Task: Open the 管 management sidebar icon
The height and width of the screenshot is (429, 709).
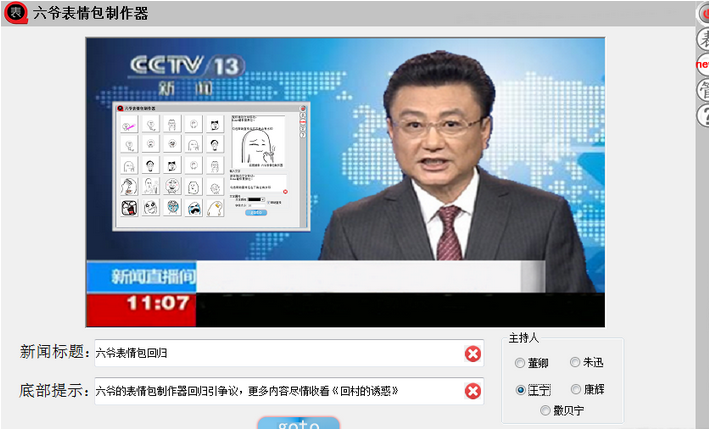Action: point(703,90)
